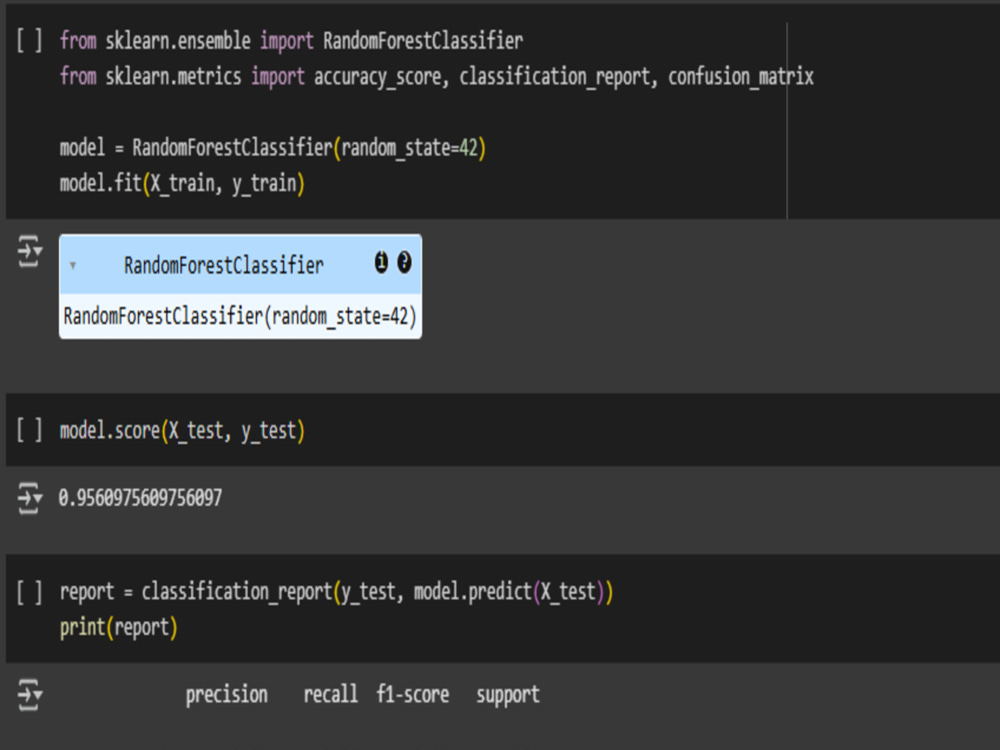Image resolution: width=1000 pixels, height=750 pixels.
Task: Click the RandomForestClassifier(random_state=42) estimator parameters text
Action: (240, 316)
